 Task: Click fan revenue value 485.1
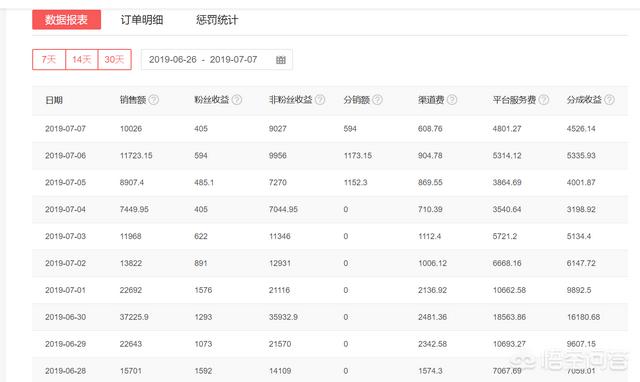tap(204, 182)
